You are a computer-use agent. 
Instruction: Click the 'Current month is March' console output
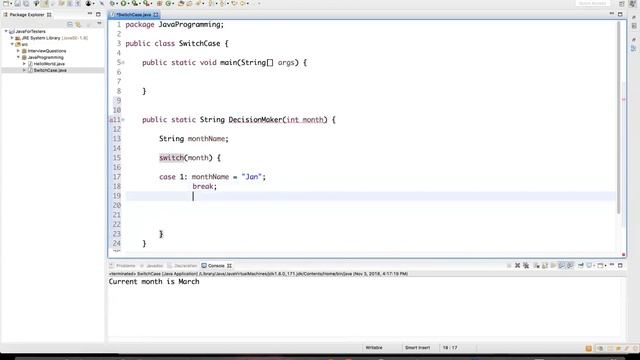pyautogui.click(x=154, y=282)
